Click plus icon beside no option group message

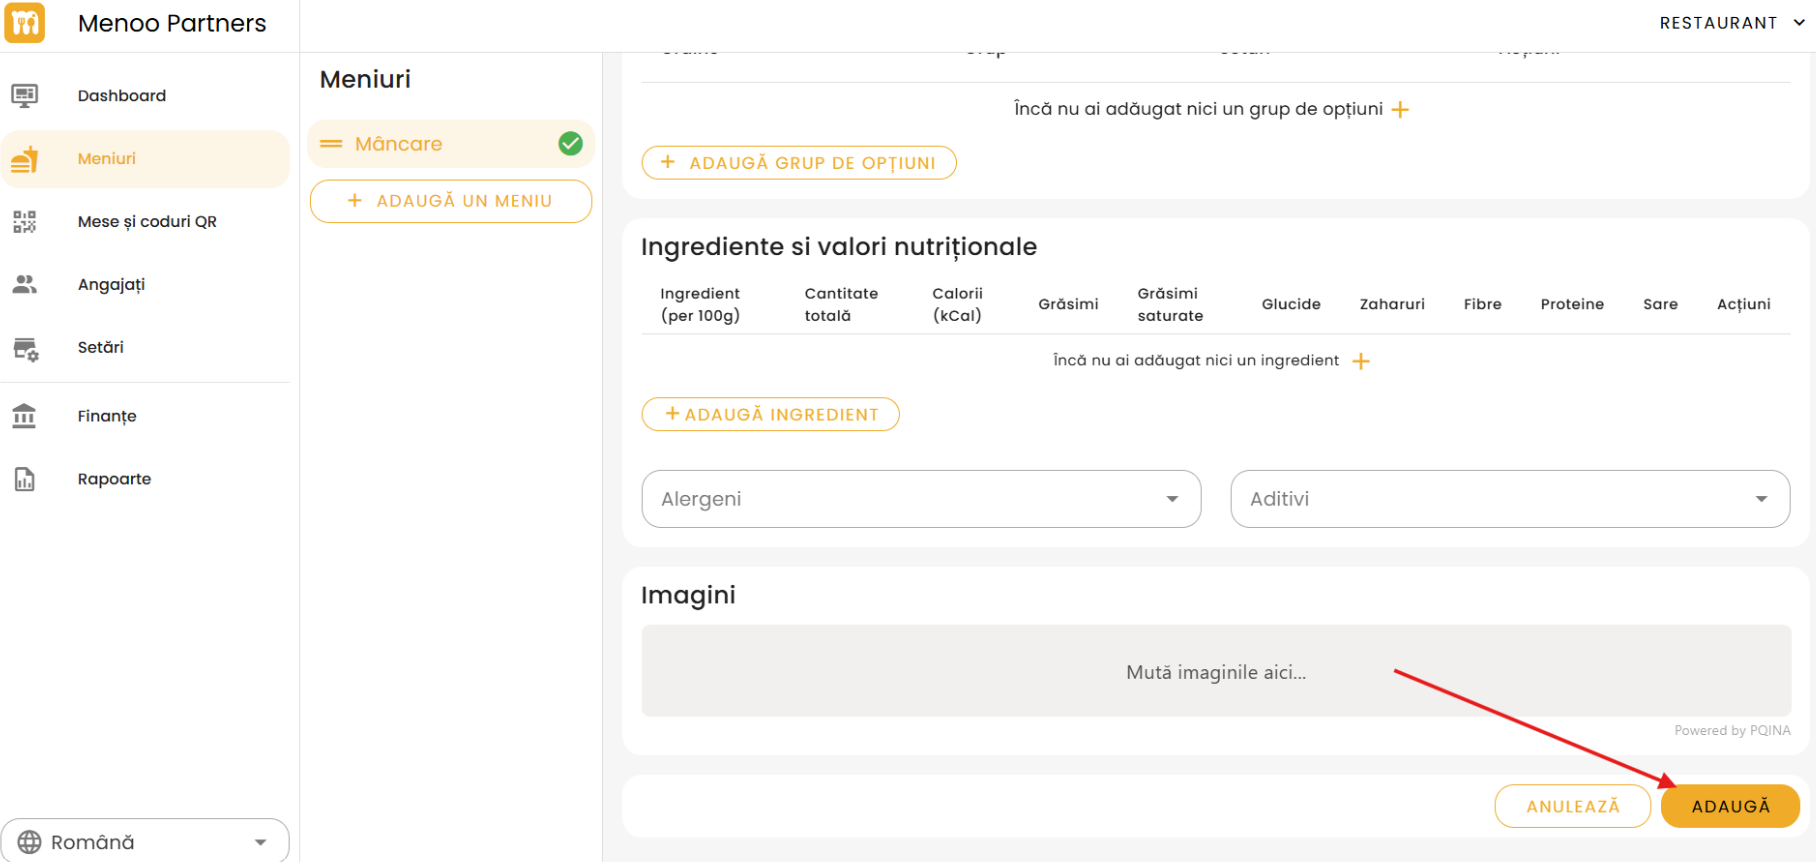(1400, 109)
